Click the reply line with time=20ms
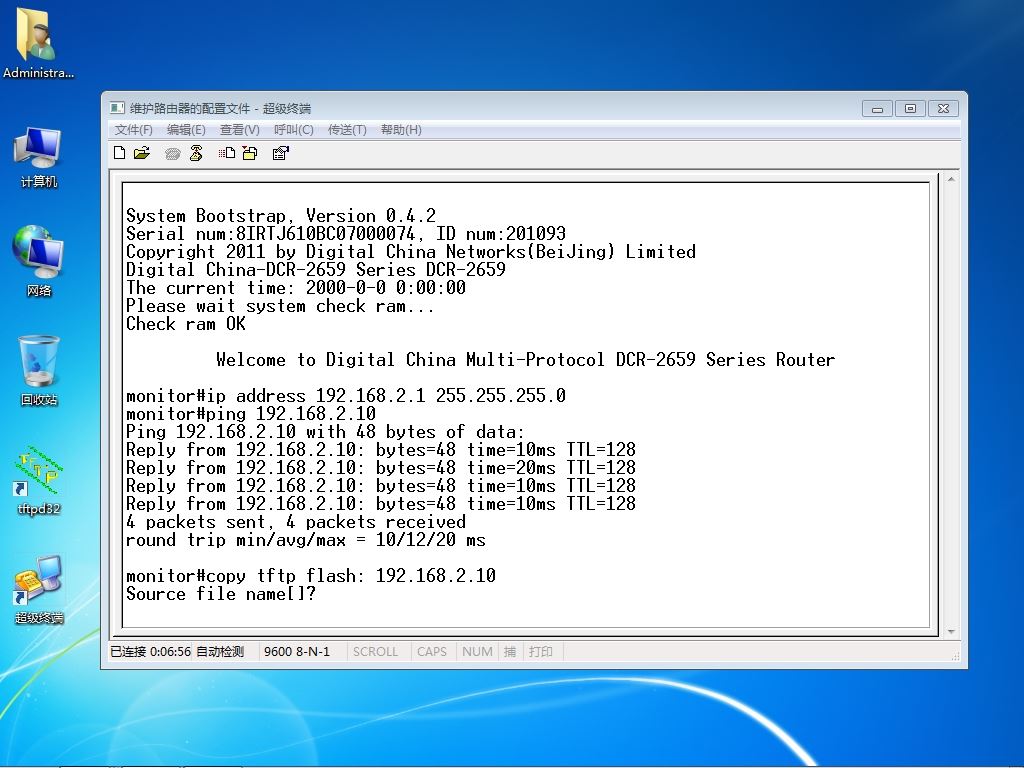 point(381,468)
